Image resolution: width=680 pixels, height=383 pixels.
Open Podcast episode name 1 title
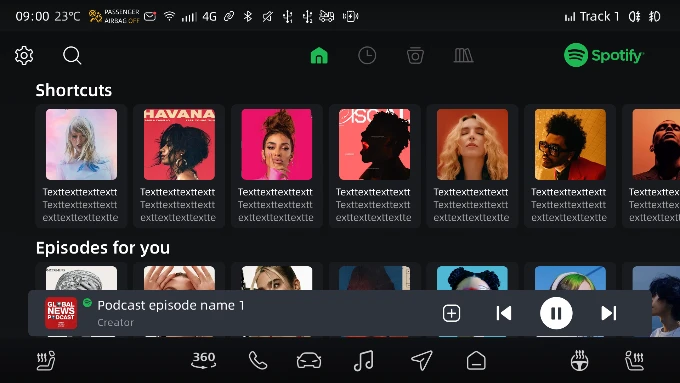(x=171, y=305)
